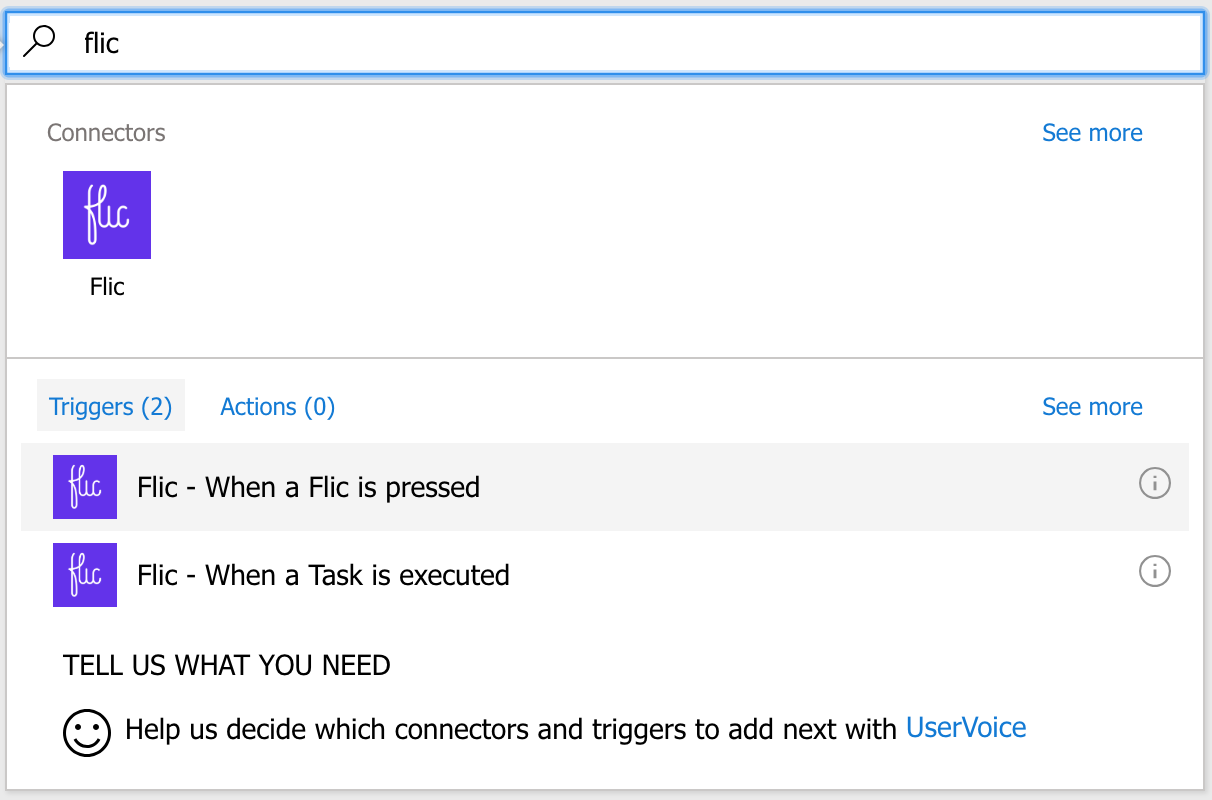Show info for 'When a Flic is pressed'
This screenshot has width=1212, height=800.
(1154, 484)
